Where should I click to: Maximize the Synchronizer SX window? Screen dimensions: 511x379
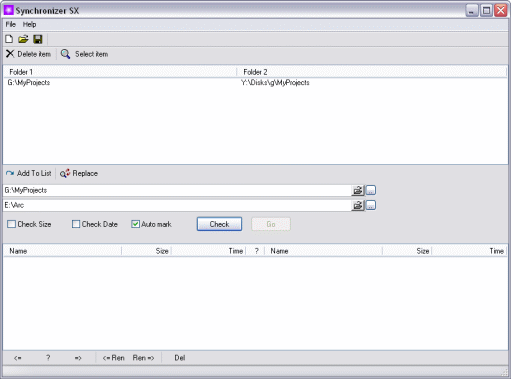coord(486,11)
